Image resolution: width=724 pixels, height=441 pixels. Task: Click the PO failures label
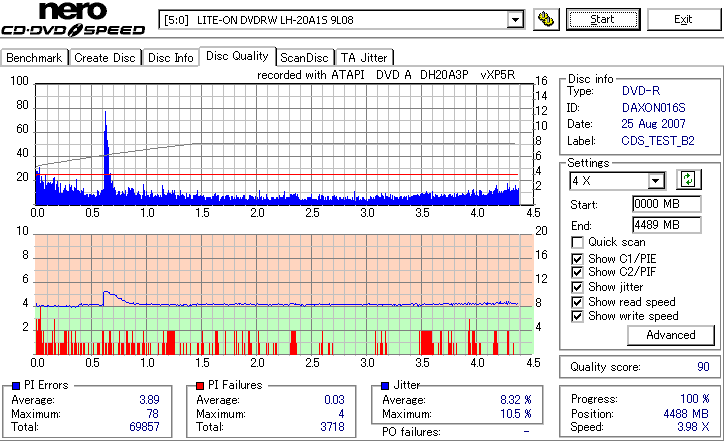pos(411,432)
